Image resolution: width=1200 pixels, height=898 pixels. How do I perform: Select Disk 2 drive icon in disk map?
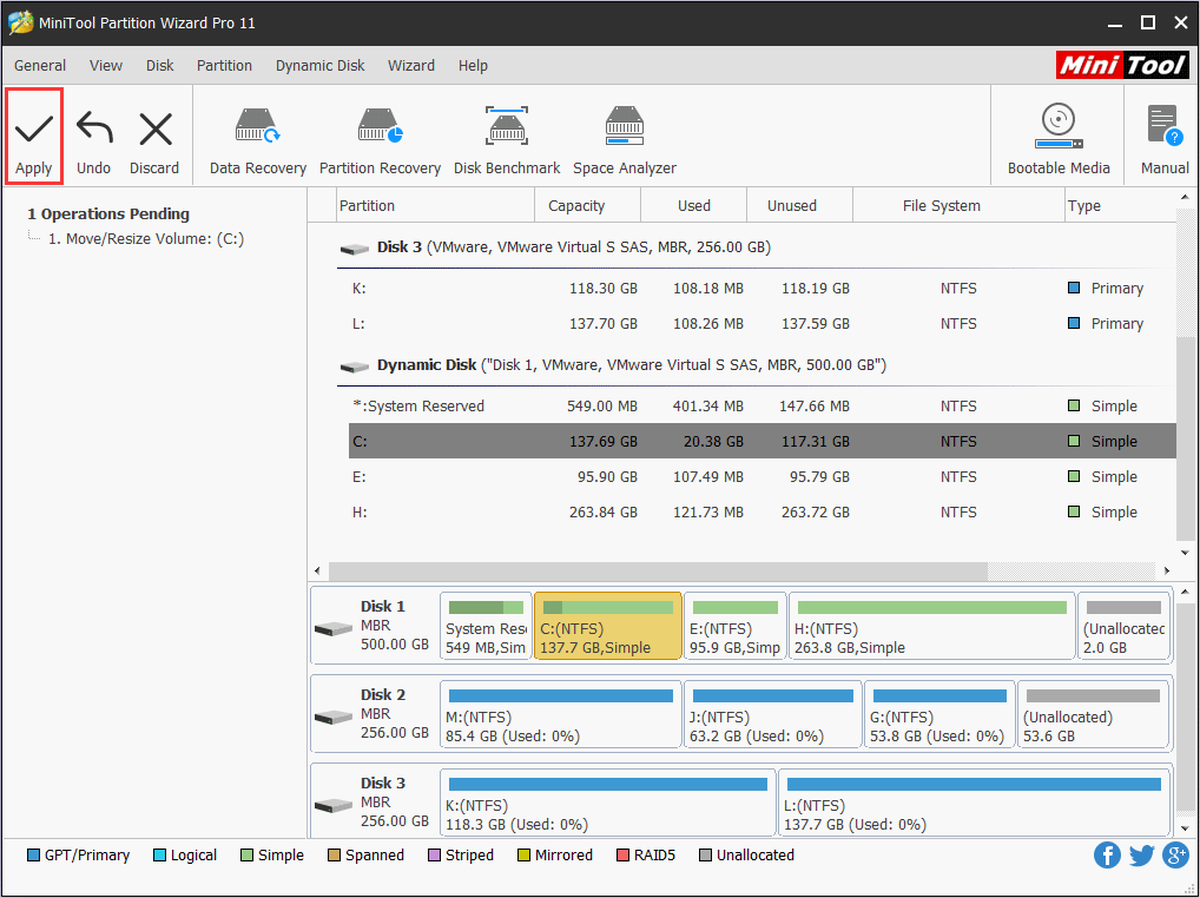click(x=333, y=717)
